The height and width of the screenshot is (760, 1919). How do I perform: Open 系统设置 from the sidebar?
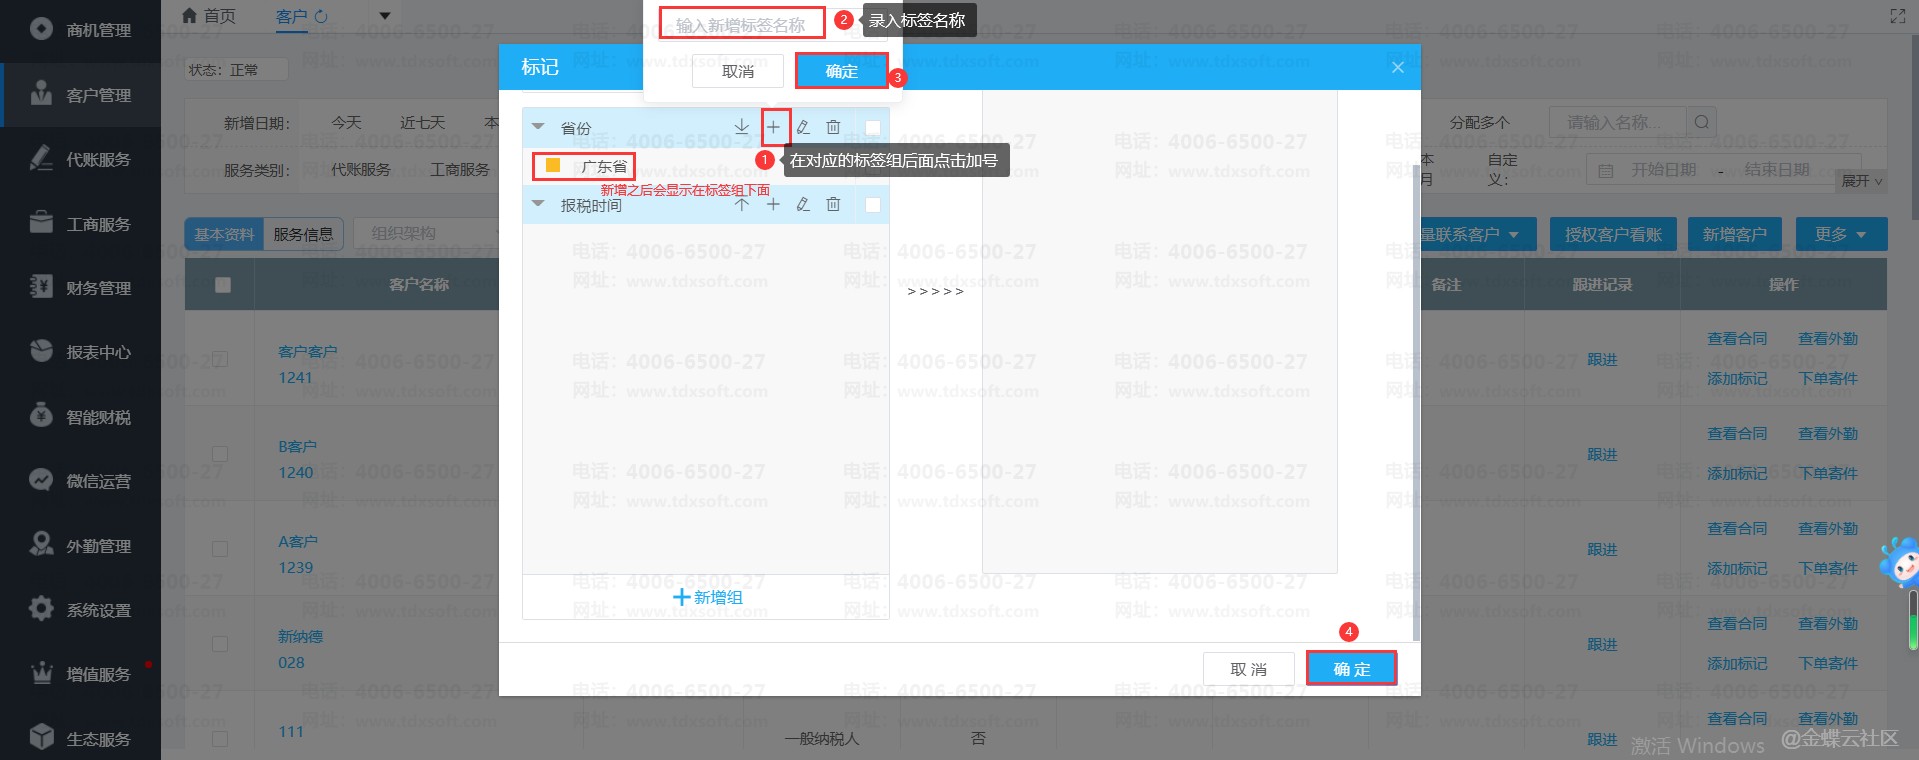pos(80,610)
